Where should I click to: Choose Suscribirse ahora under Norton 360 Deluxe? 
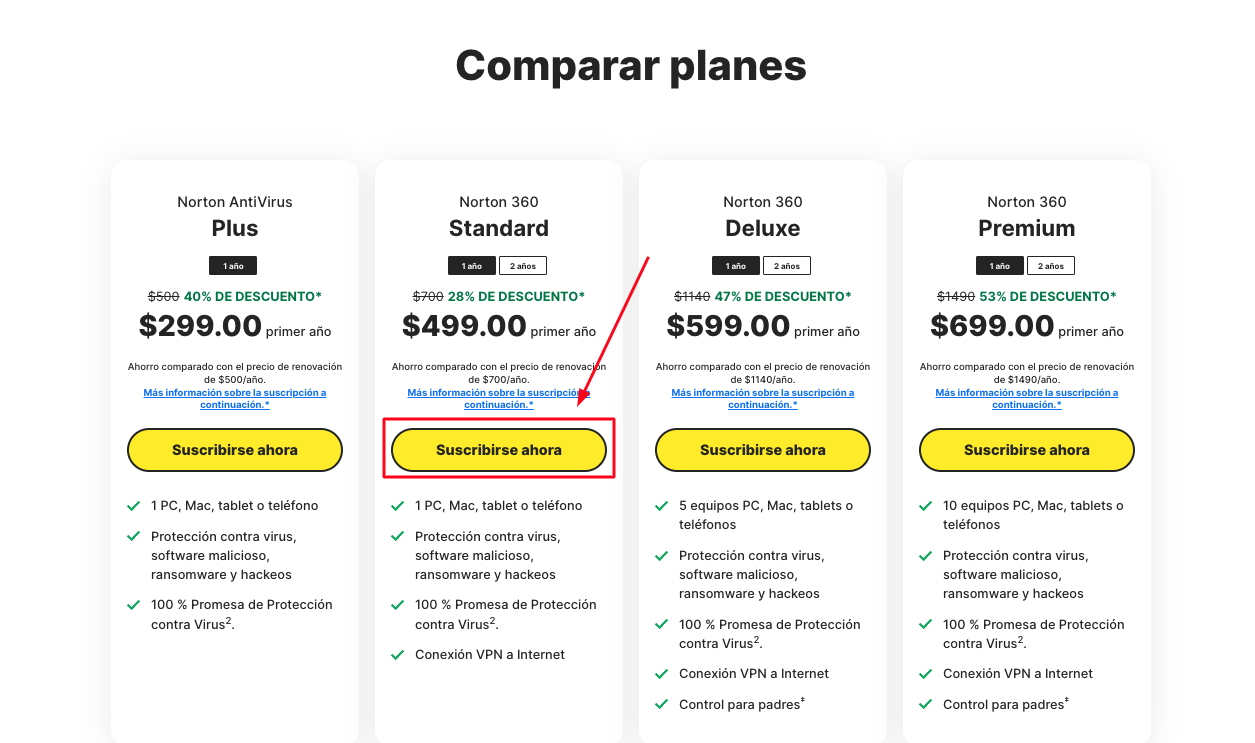763,450
